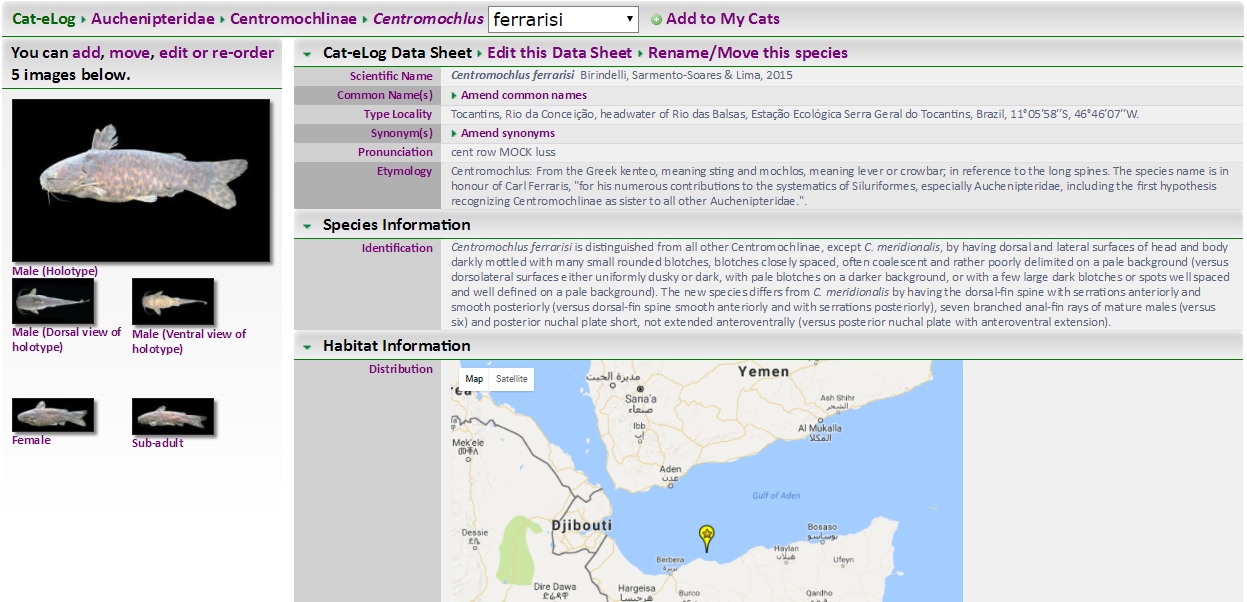Click Rename/Move this species

pos(748,53)
